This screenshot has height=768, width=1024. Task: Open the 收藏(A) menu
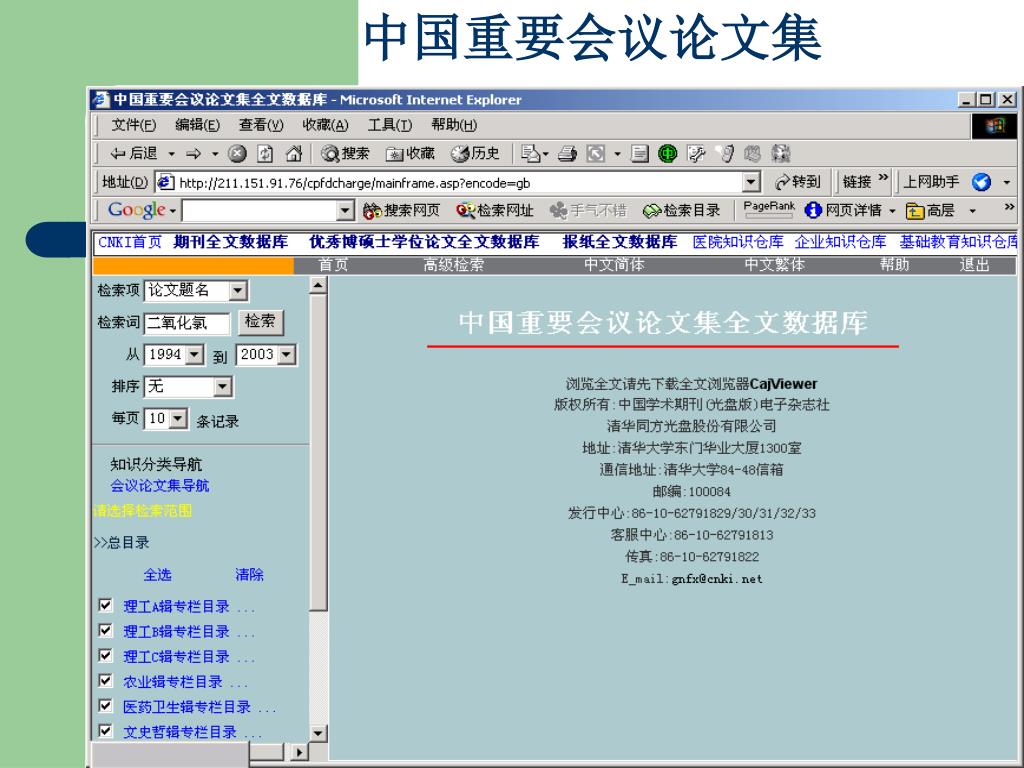325,125
